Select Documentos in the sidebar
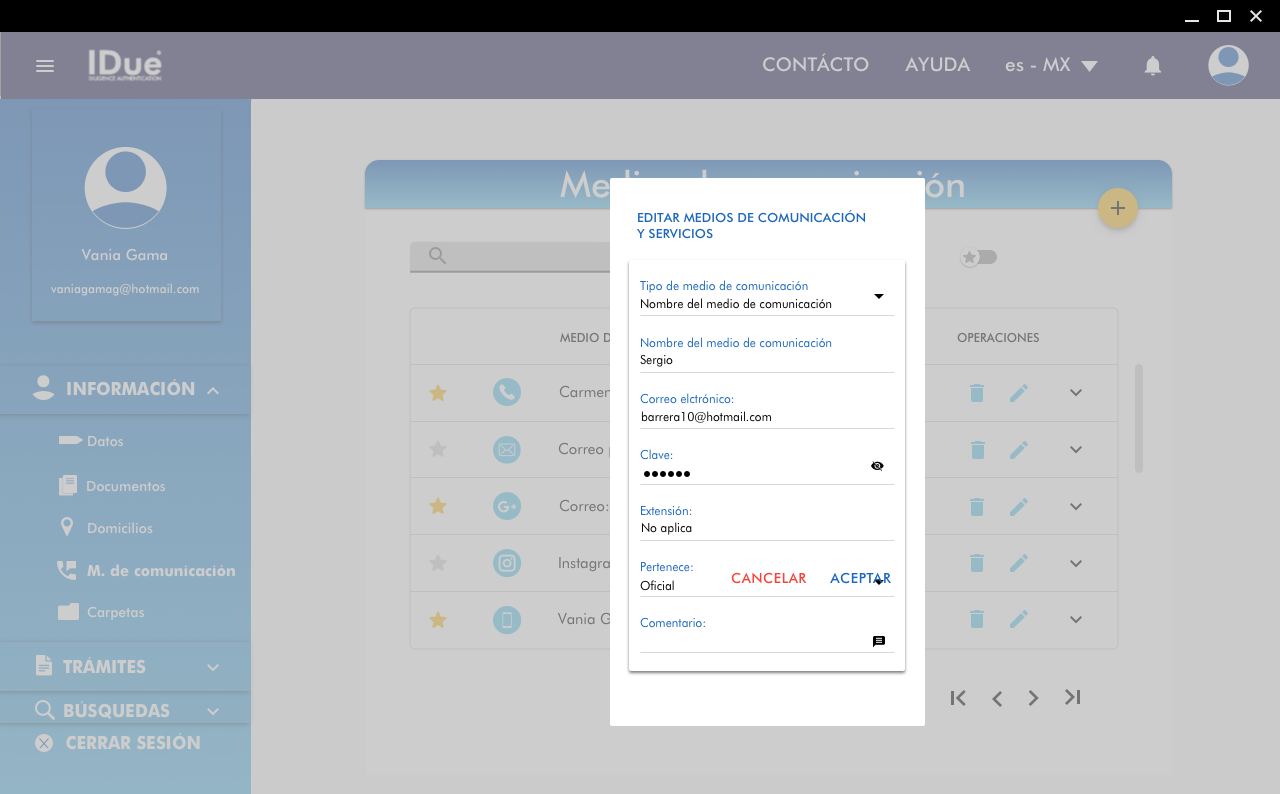This screenshot has width=1280, height=794. (125, 487)
